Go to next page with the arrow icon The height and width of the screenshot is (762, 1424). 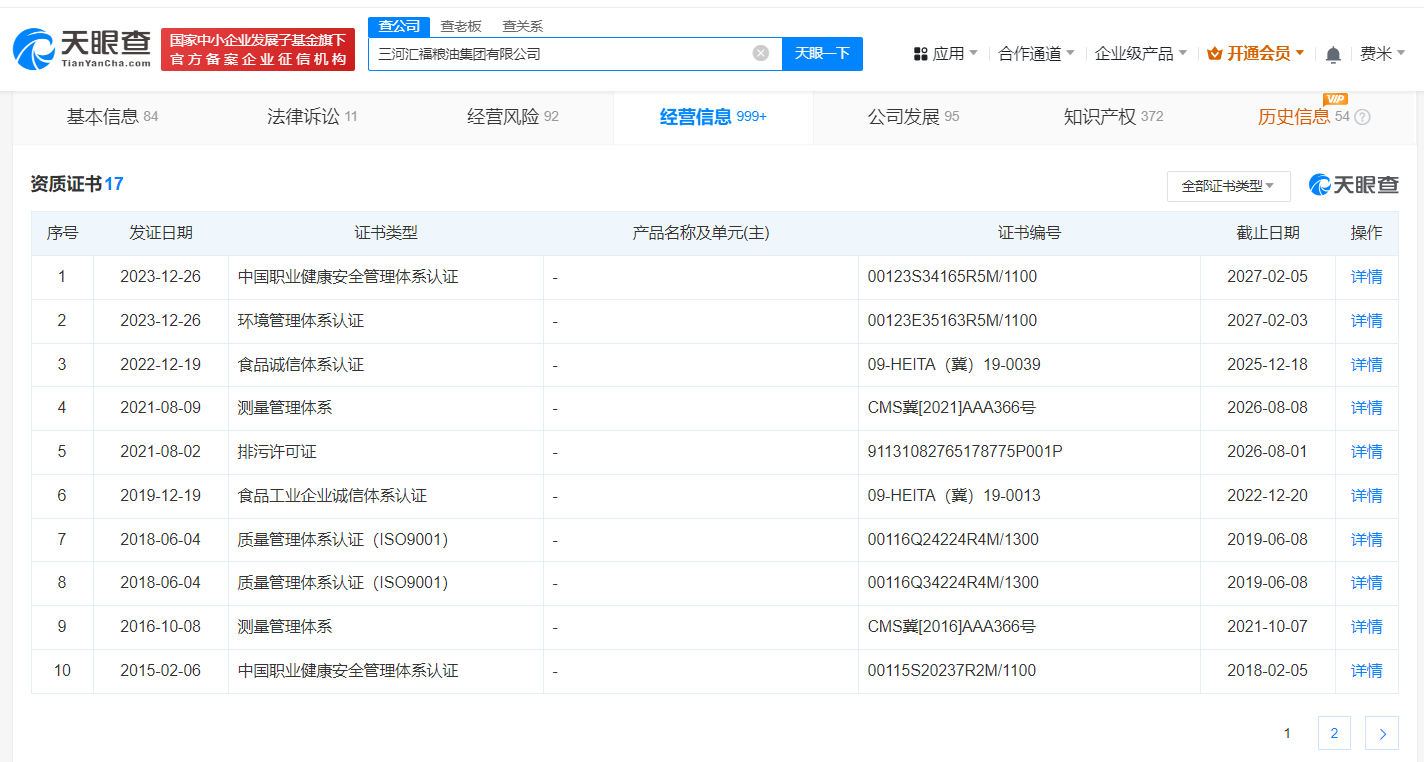[x=1381, y=733]
